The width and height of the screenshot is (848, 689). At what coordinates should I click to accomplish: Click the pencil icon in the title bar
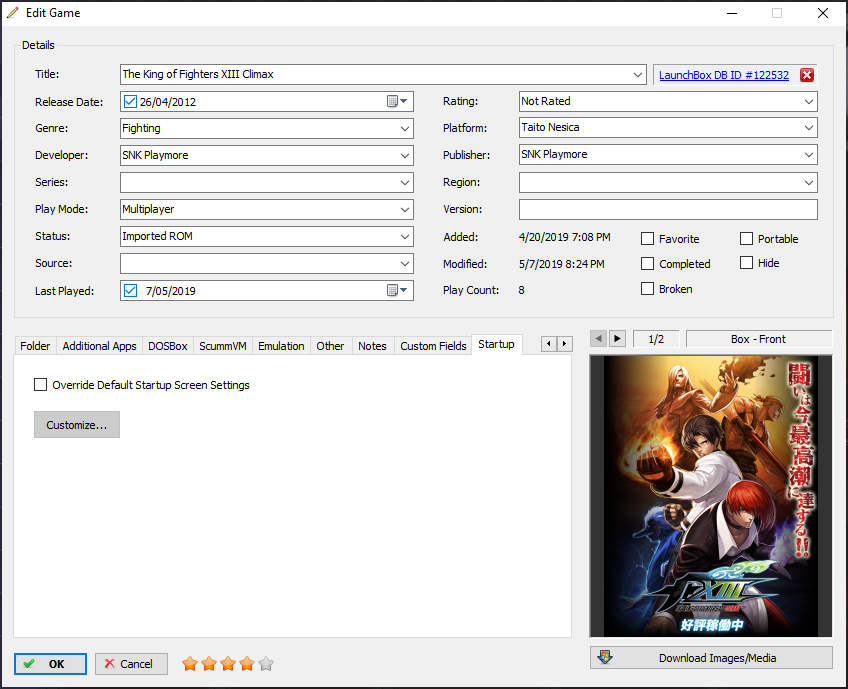point(12,12)
